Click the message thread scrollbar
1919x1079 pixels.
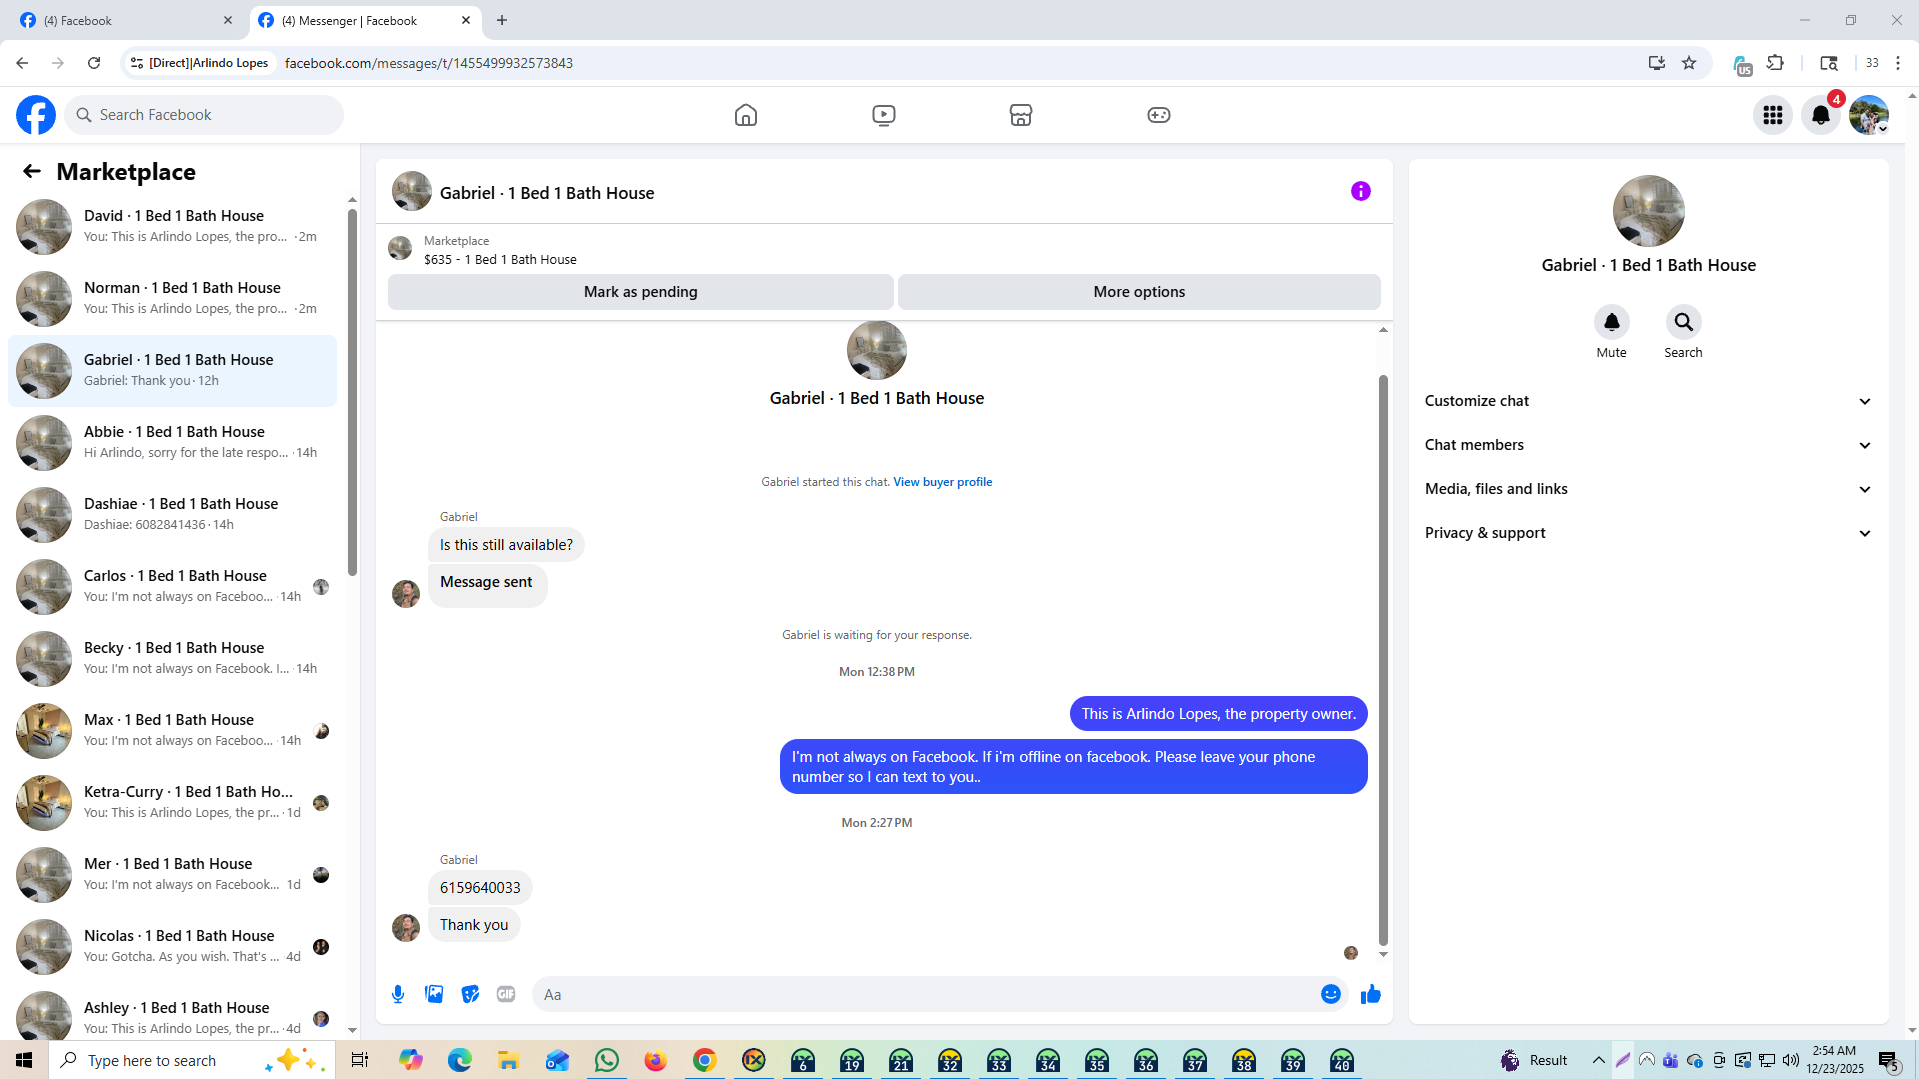(1383, 660)
